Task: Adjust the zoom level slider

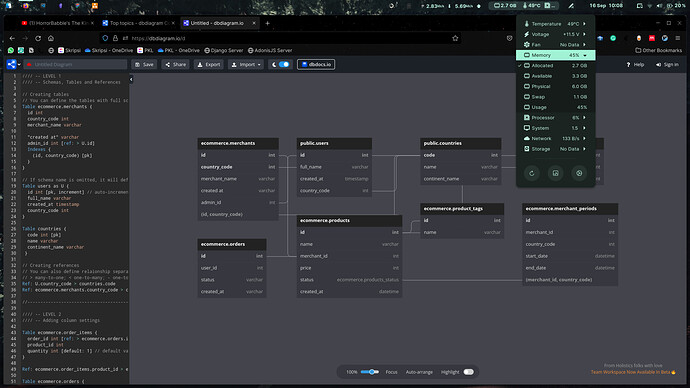Action: pos(369,372)
